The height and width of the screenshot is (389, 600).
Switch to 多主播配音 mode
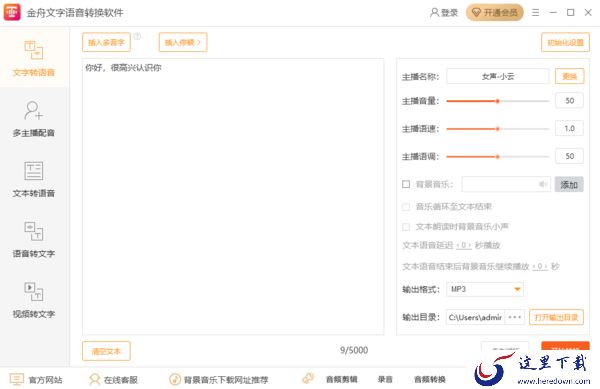click(x=34, y=119)
